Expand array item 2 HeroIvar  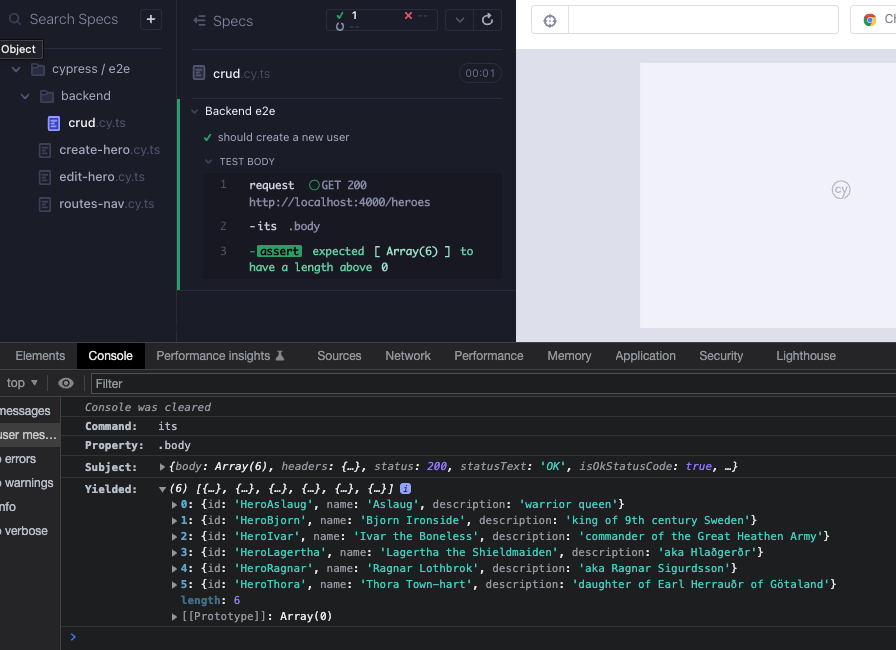coord(174,536)
